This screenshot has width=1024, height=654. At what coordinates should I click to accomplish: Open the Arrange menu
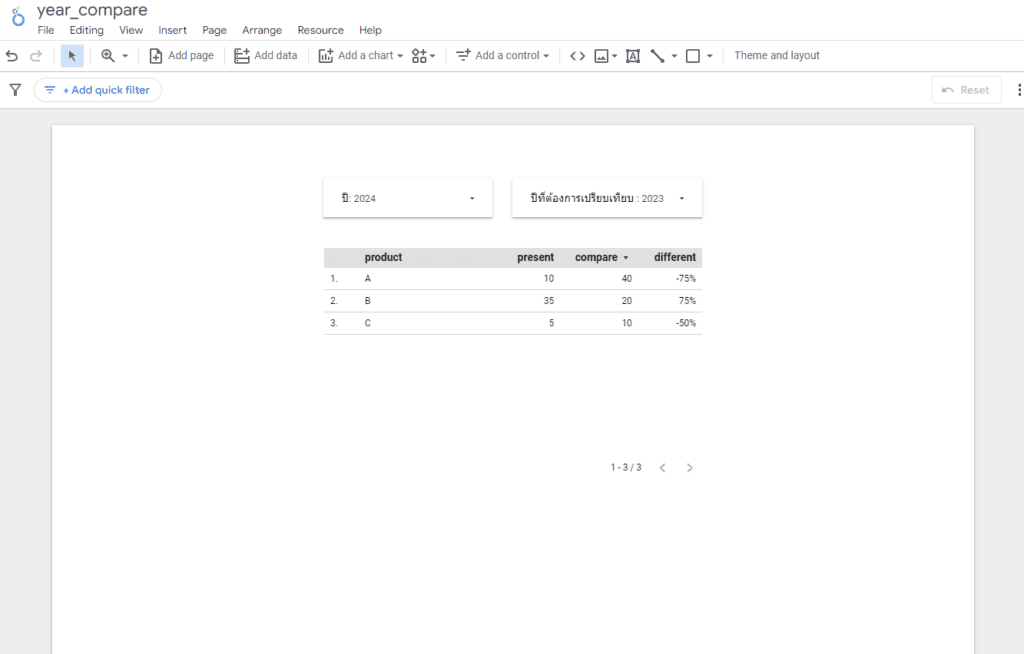pyautogui.click(x=262, y=30)
